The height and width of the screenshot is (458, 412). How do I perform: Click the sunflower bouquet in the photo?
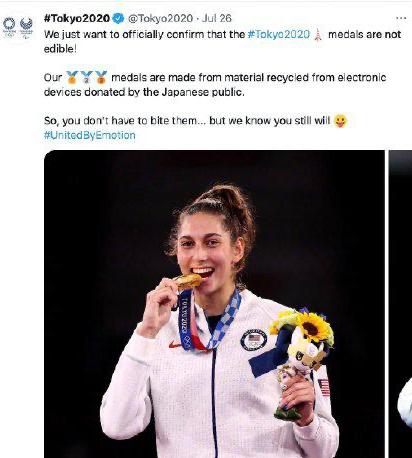click(301, 329)
